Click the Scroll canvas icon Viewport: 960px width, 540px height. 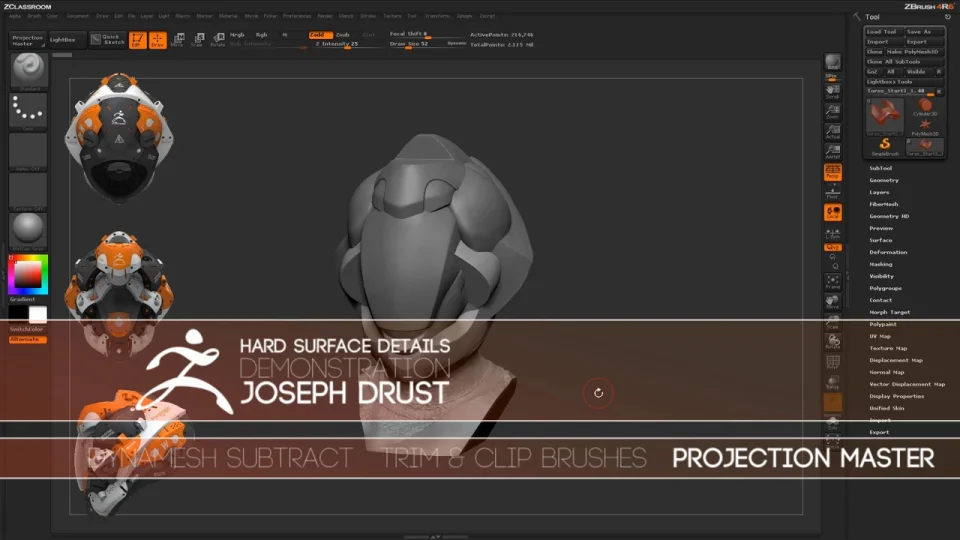coord(833,92)
